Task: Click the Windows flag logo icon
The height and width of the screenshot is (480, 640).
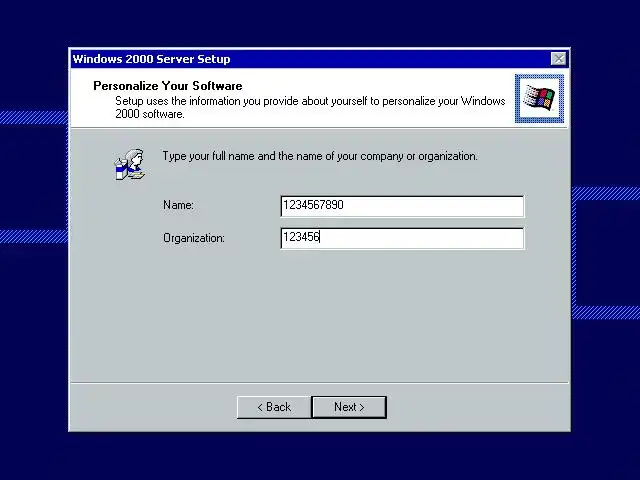Action: click(539, 98)
